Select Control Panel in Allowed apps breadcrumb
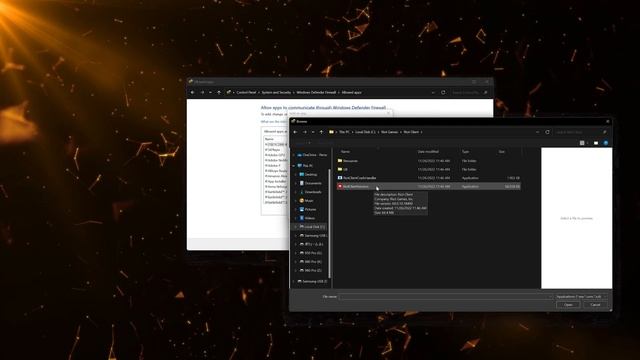This screenshot has height=360, width=640. pos(246,93)
